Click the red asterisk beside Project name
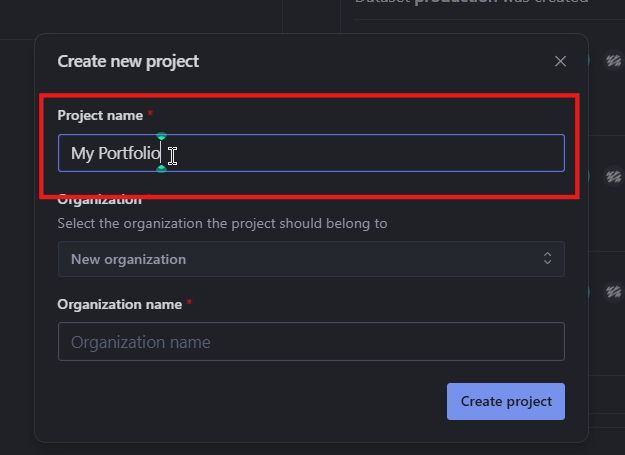The height and width of the screenshot is (455, 625). point(150,114)
